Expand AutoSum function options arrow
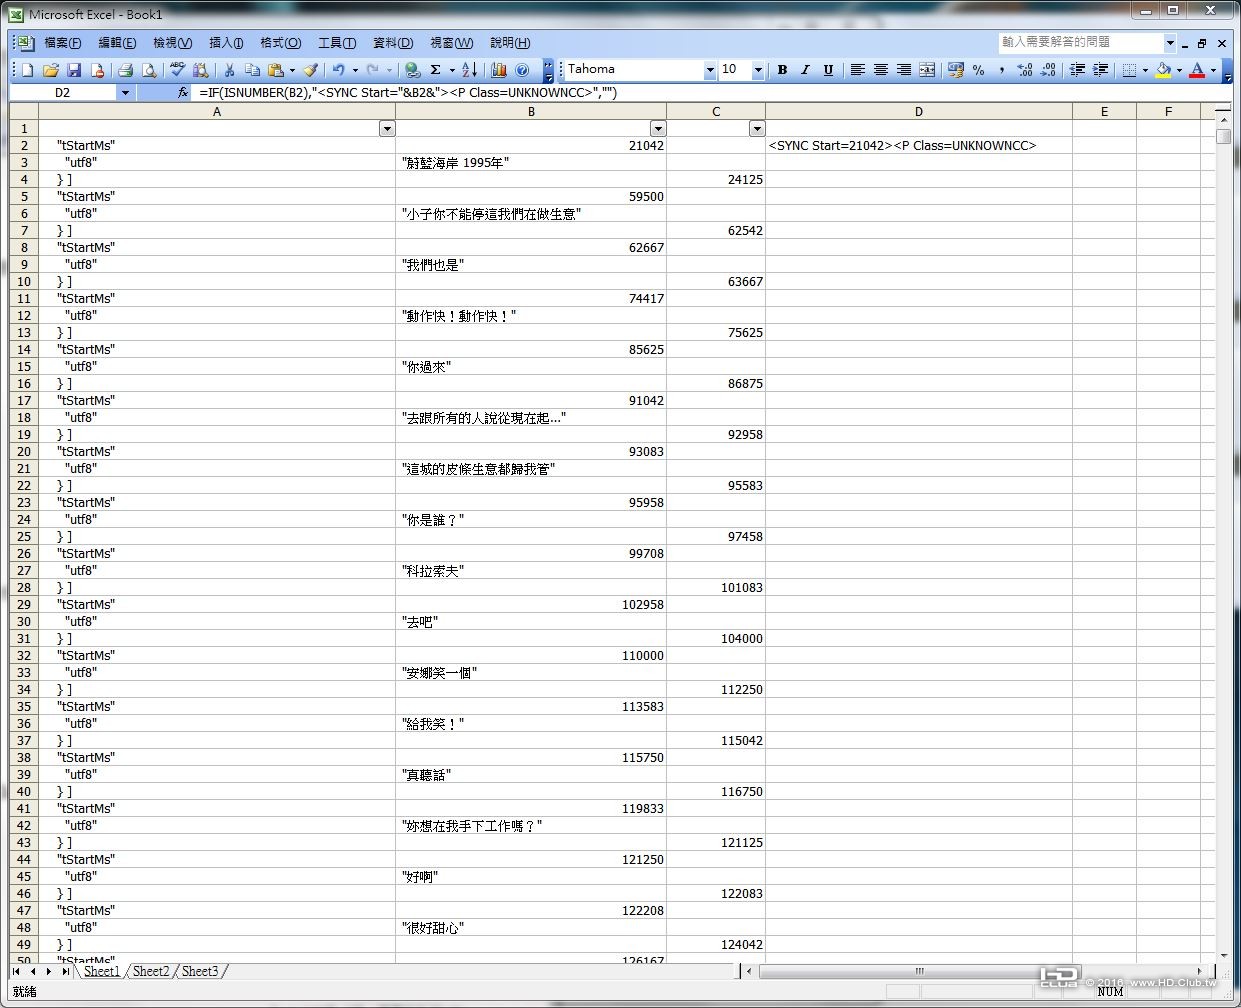1241x1008 pixels. pos(452,70)
